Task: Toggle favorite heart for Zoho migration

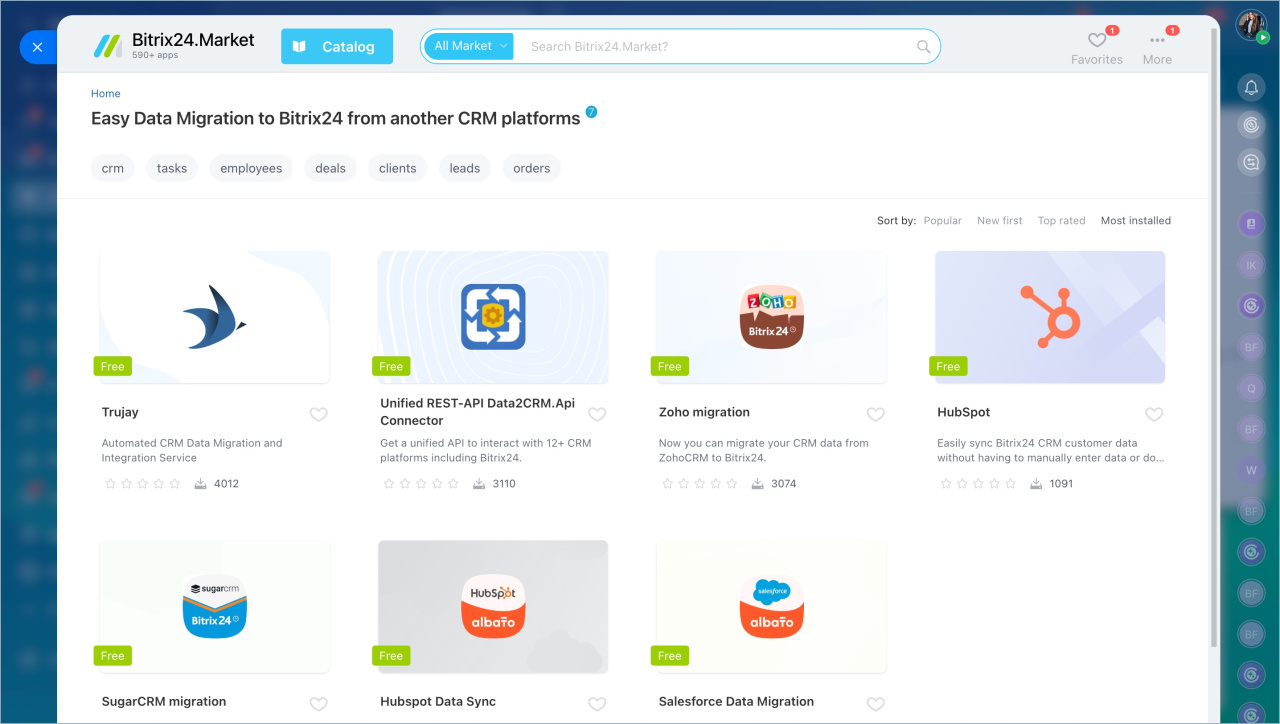Action: click(875, 414)
